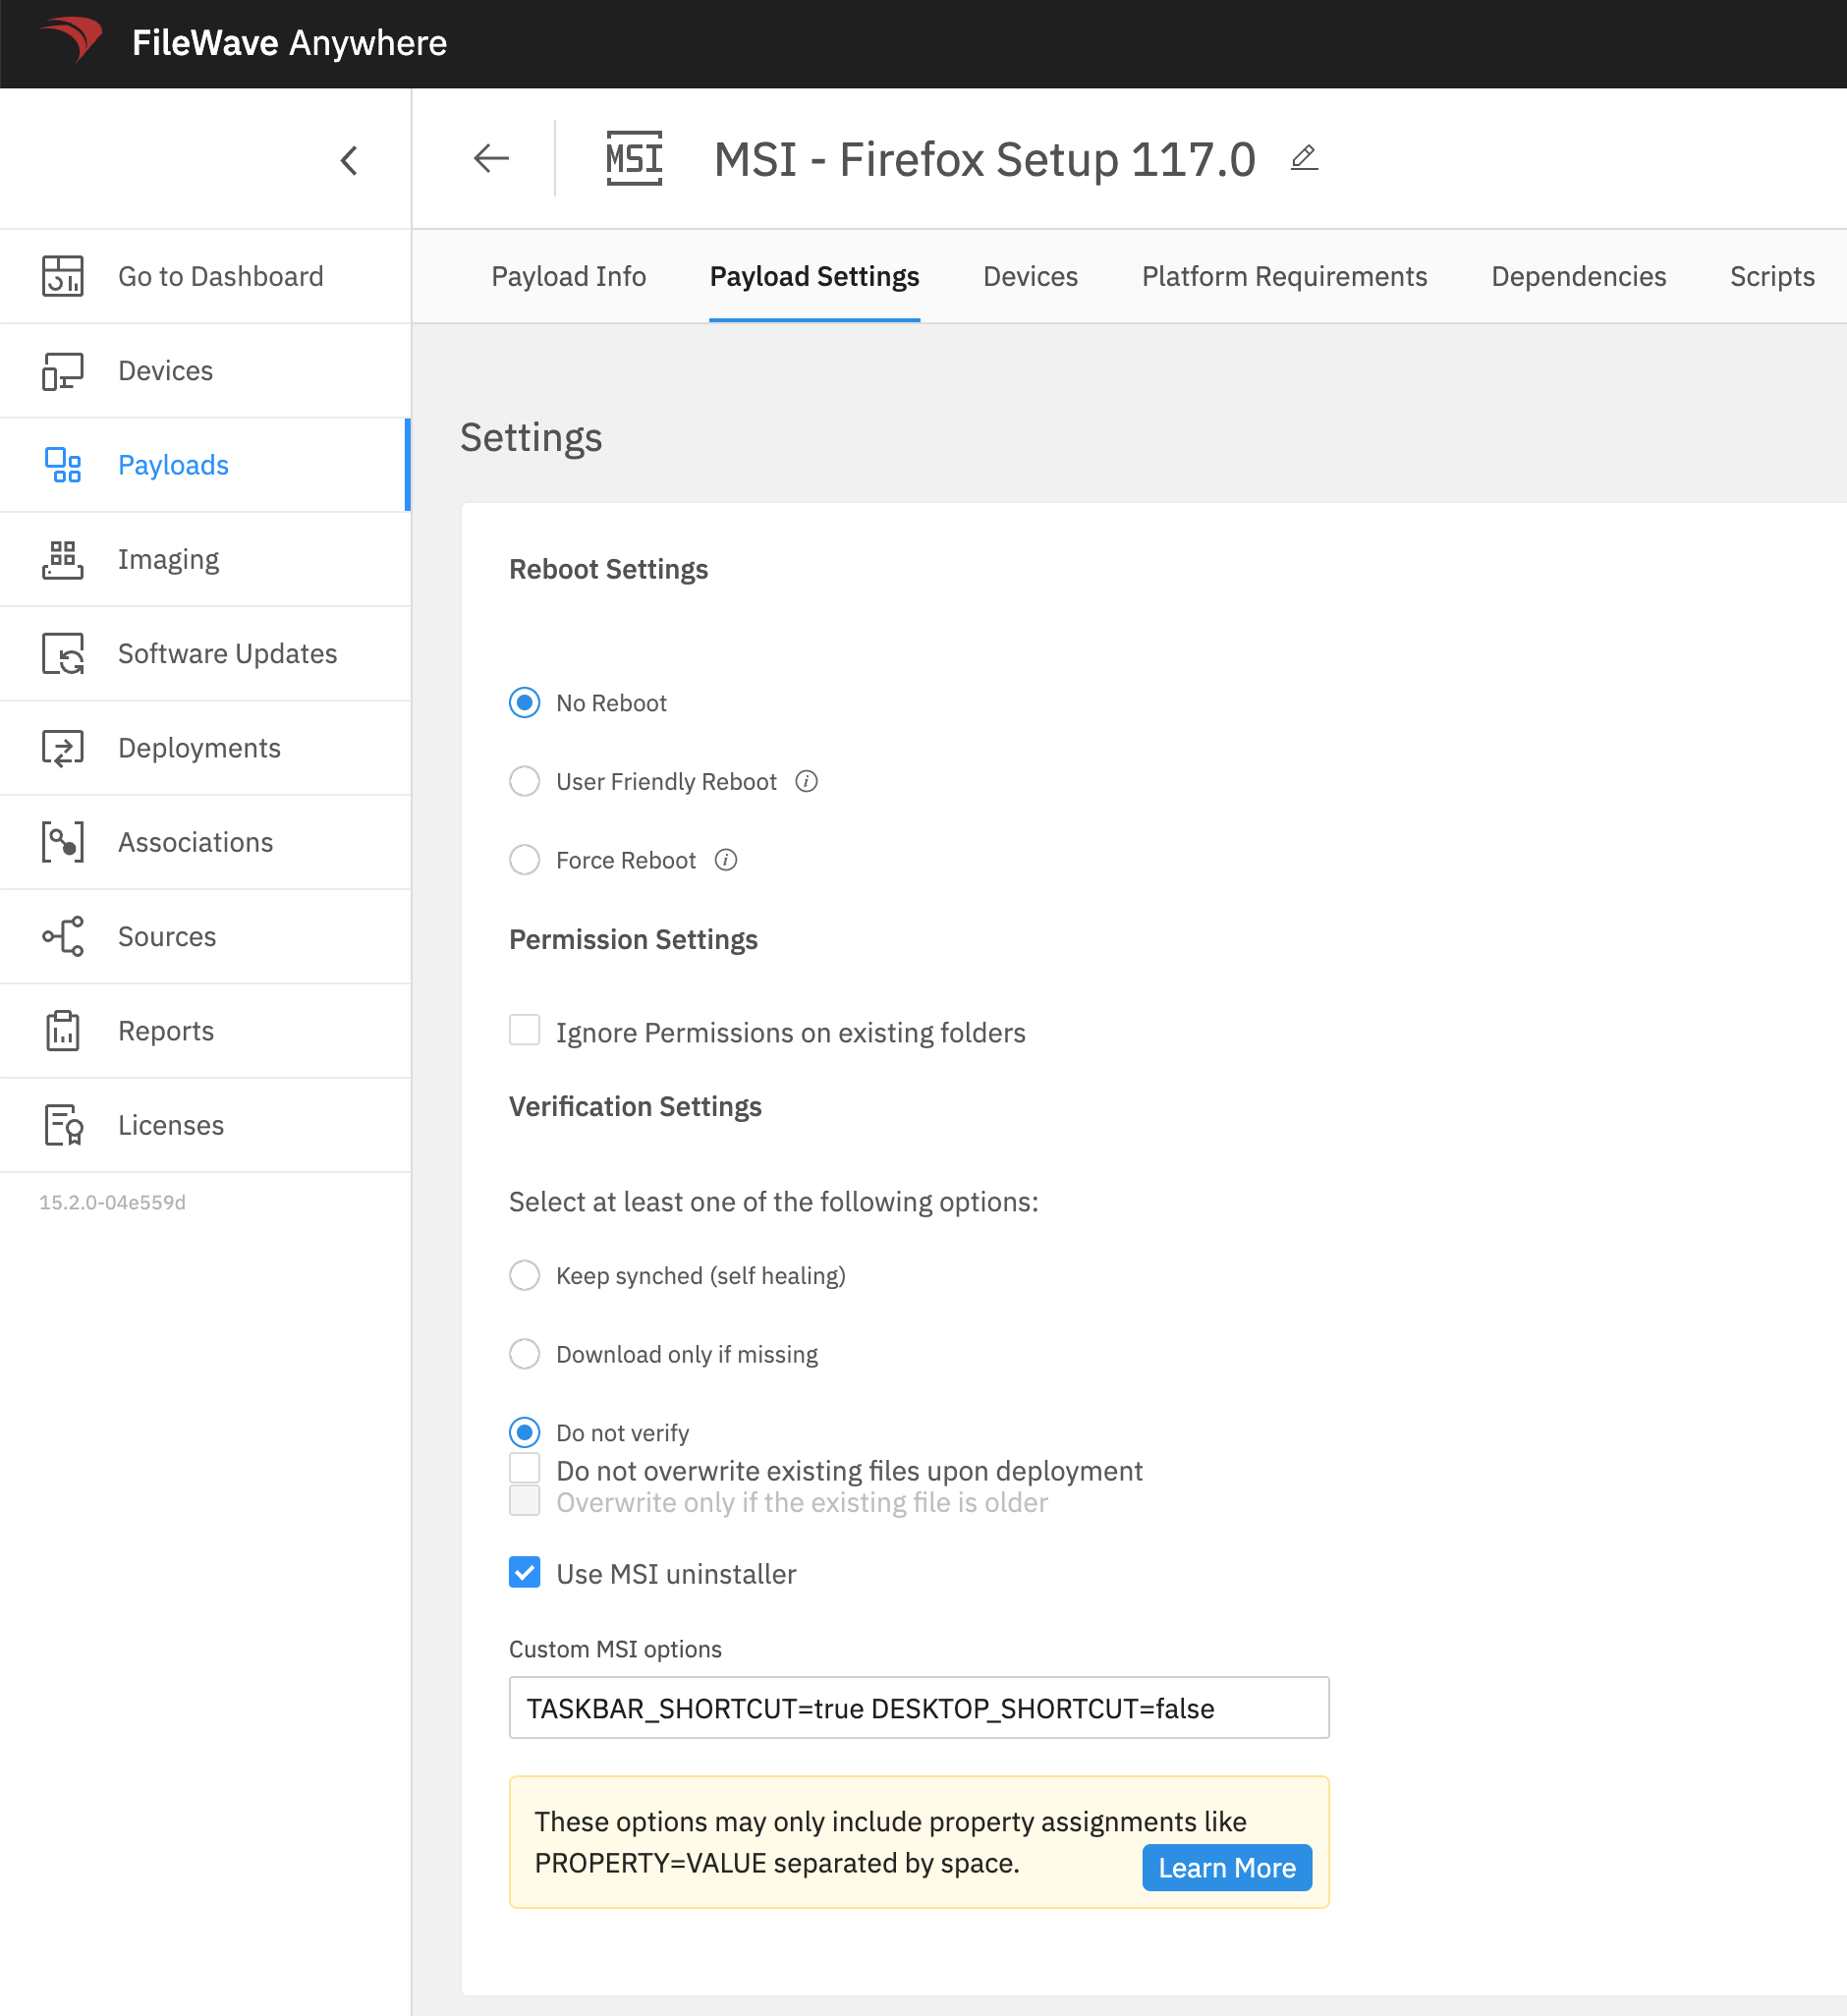1847x2016 pixels.
Task: Go back using the left arrow icon
Action: point(491,158)
